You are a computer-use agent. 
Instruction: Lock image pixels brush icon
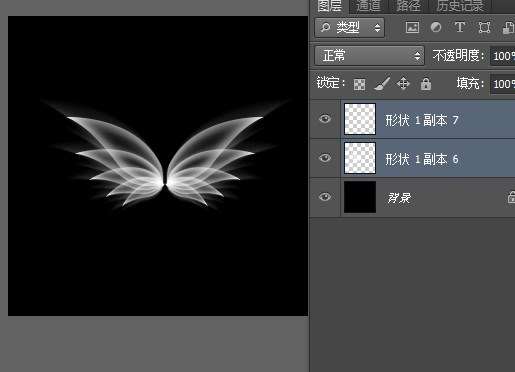pyautogui.click(x=382, y=84)
